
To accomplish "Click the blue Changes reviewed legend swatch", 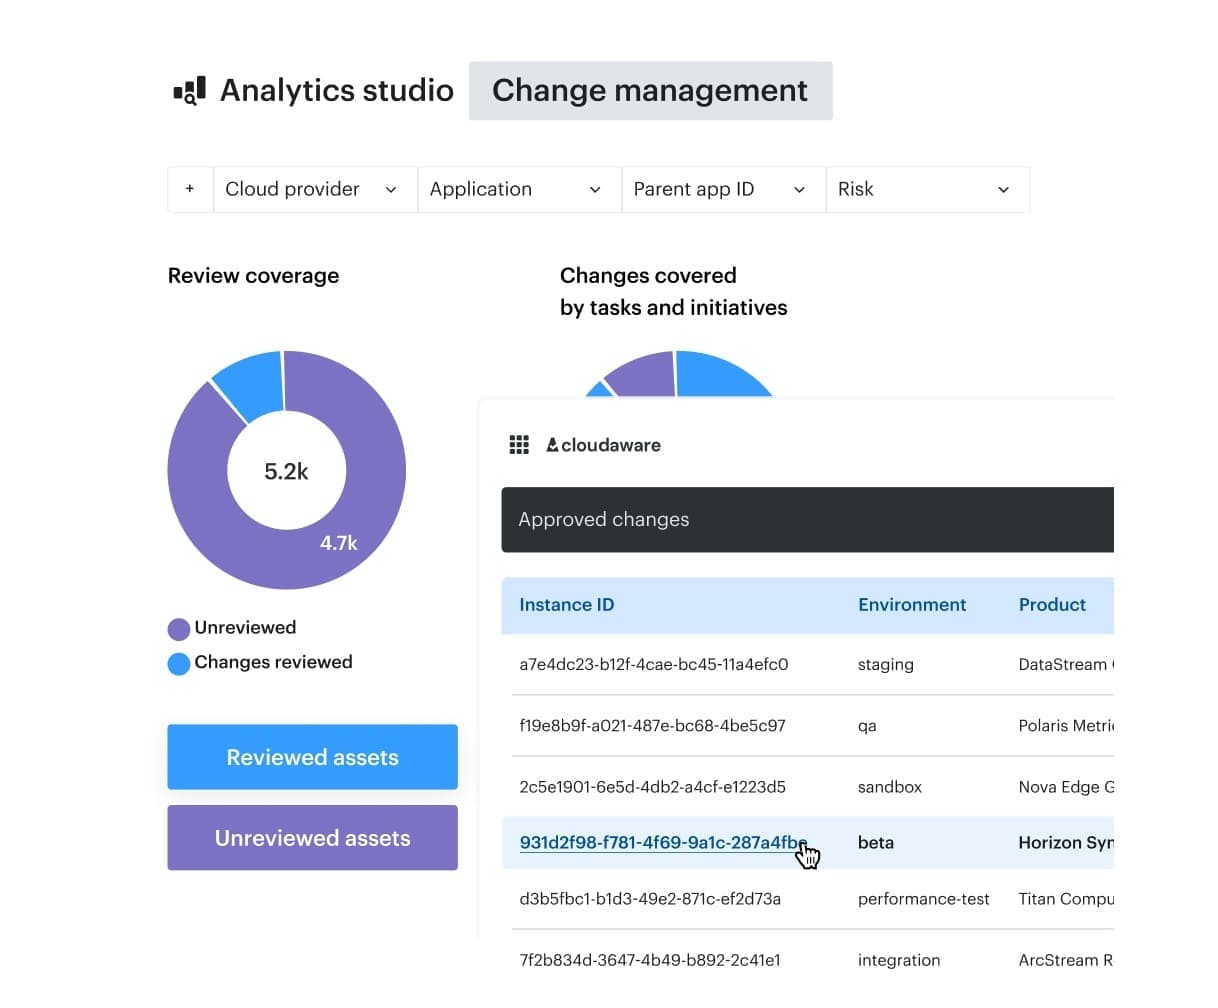I will pyautogui.click(x=179, y=664).
